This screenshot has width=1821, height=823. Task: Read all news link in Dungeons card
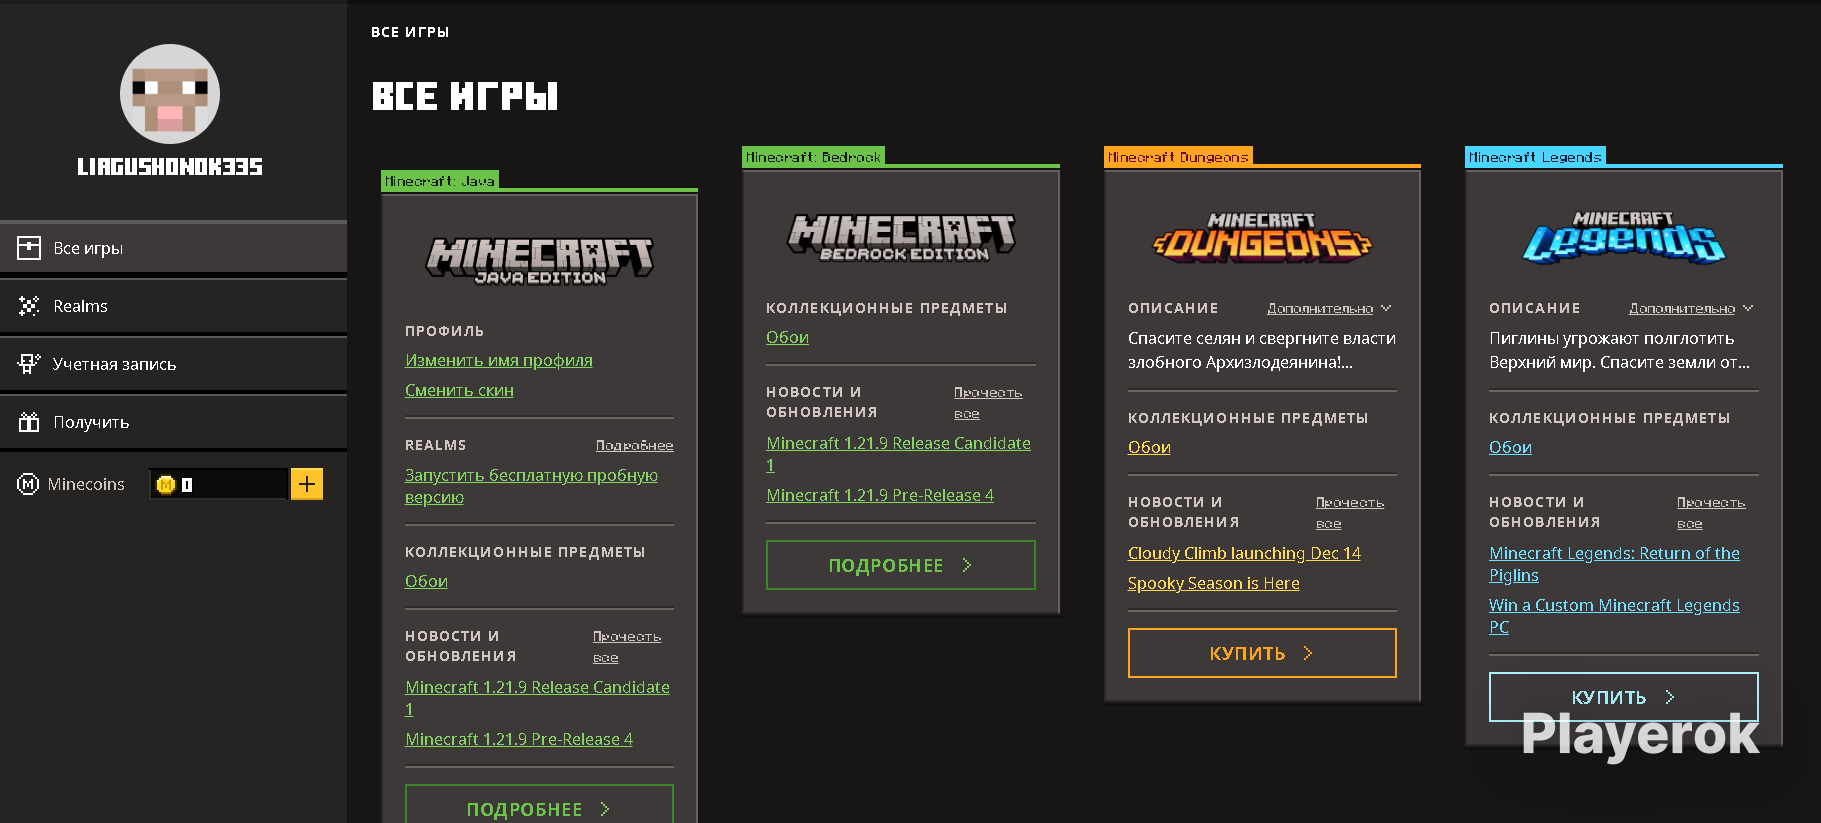pos(1350,513)
